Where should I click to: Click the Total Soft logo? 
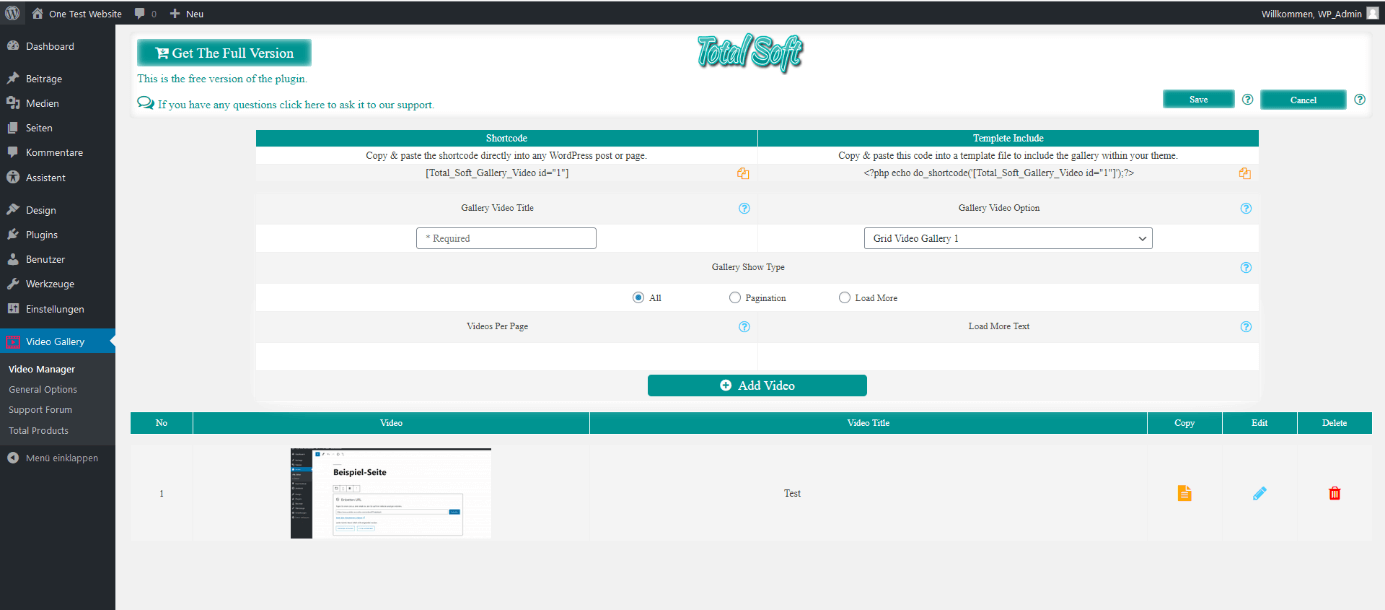[x=749, y=55]
